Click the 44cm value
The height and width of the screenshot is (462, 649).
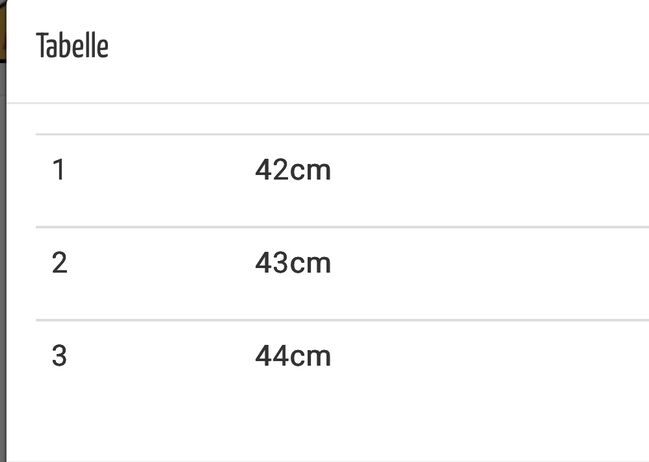point(293,355)
